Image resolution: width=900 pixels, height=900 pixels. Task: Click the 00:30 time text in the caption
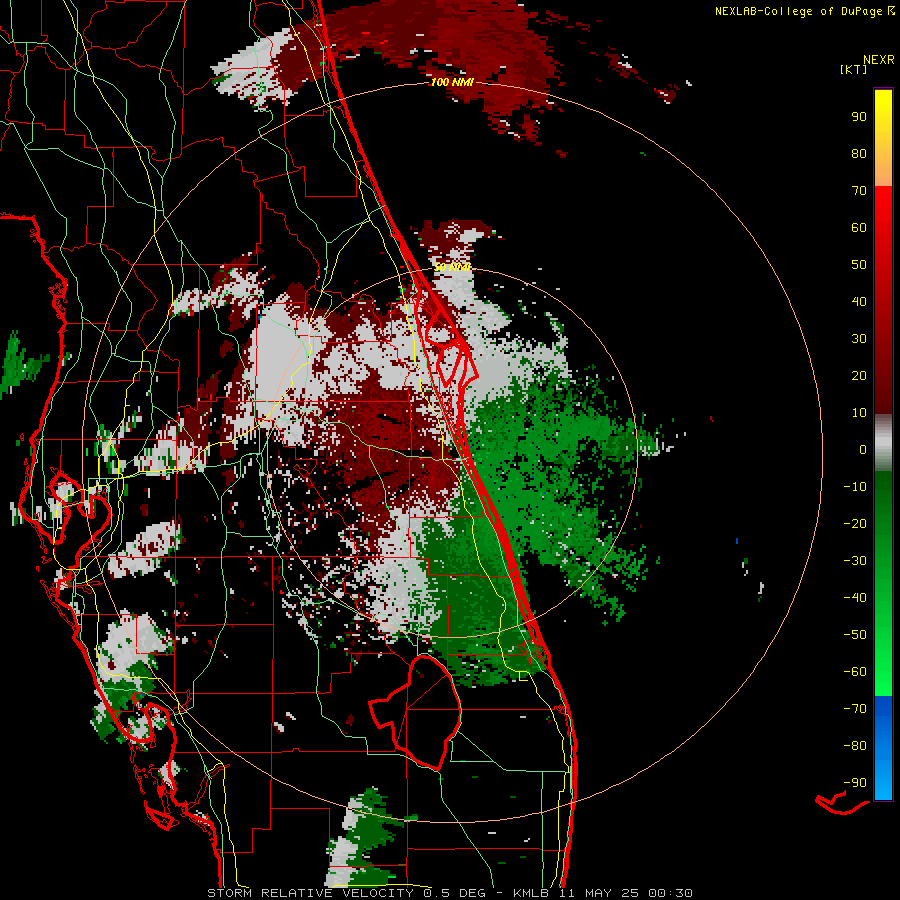[670, 893]
